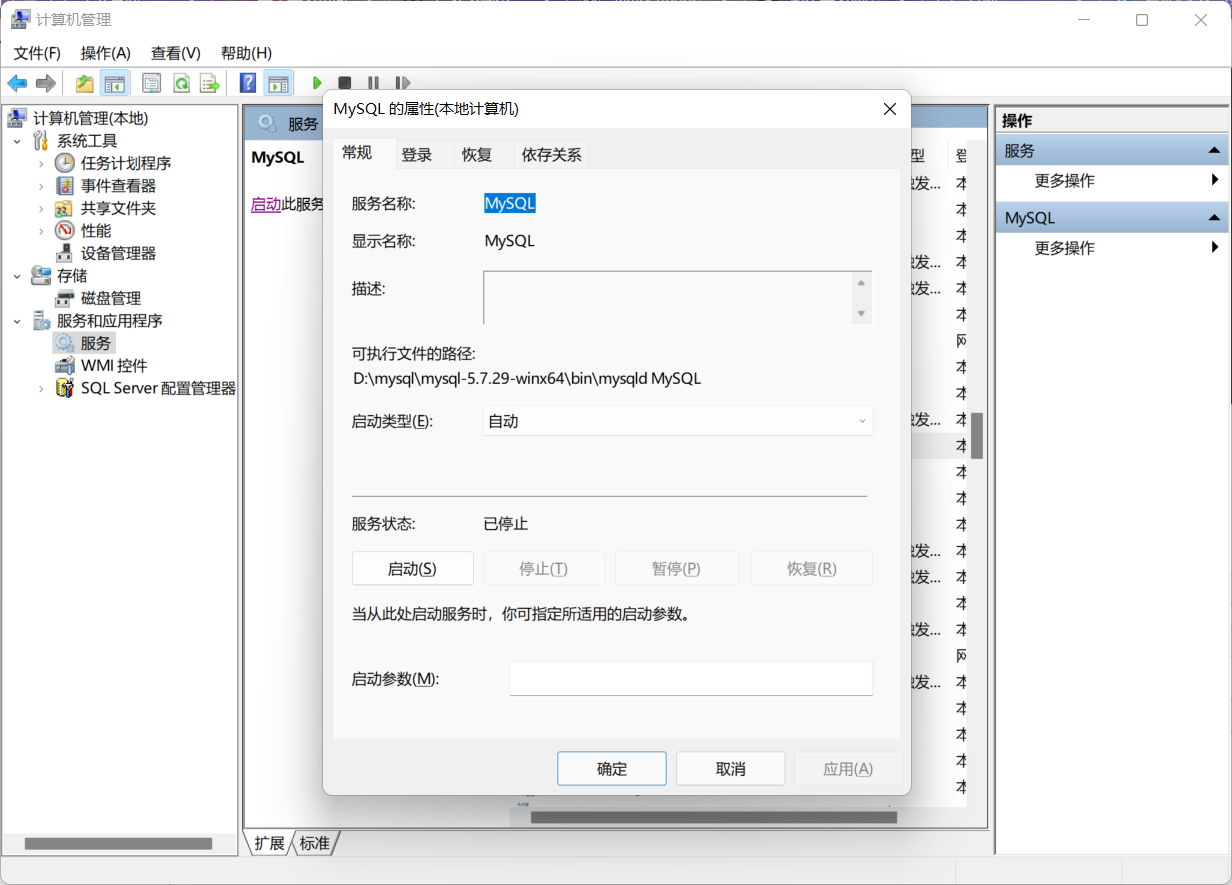Screen dimensions: 1232x885
Task: Switch to the 标准 view tab
Action: pyautogui.click(x=314, y=843)
